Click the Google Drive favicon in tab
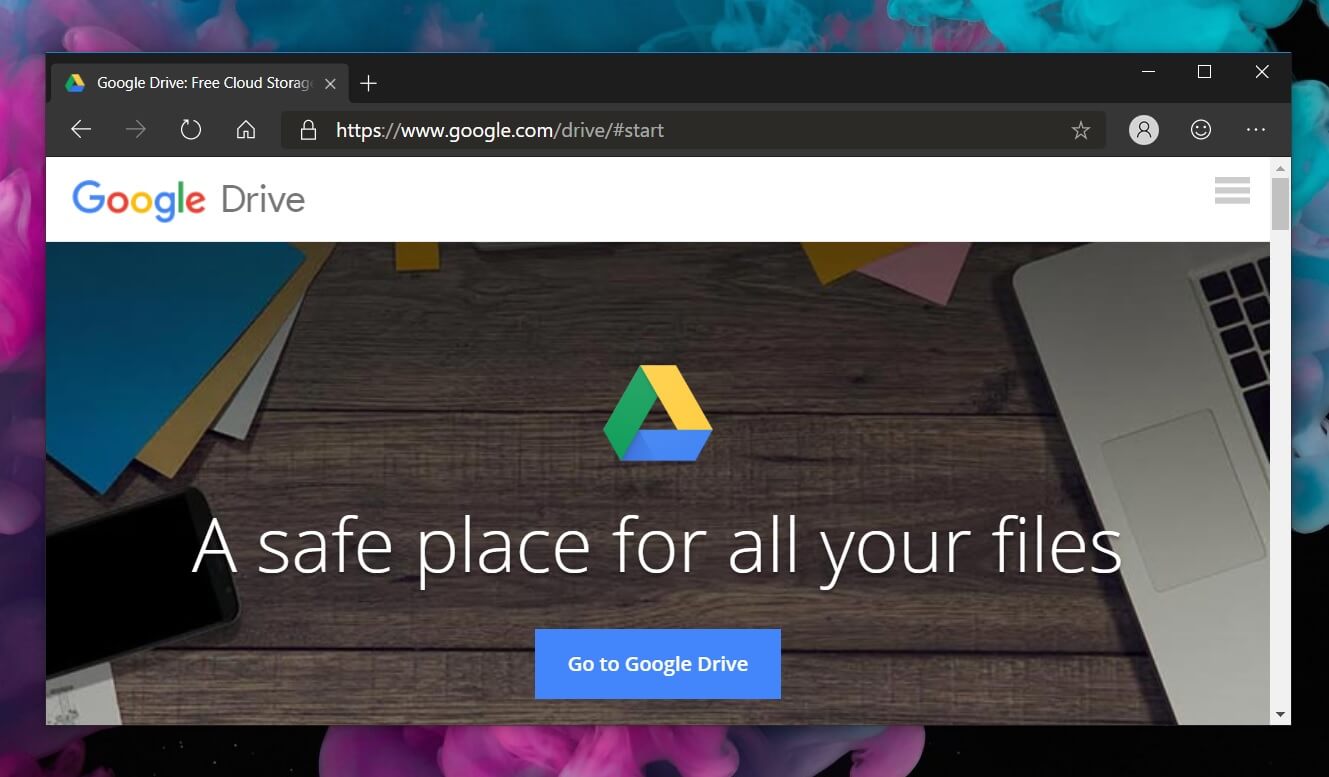The height and width of the screenshot is (777, 1329). coord(75,83)
